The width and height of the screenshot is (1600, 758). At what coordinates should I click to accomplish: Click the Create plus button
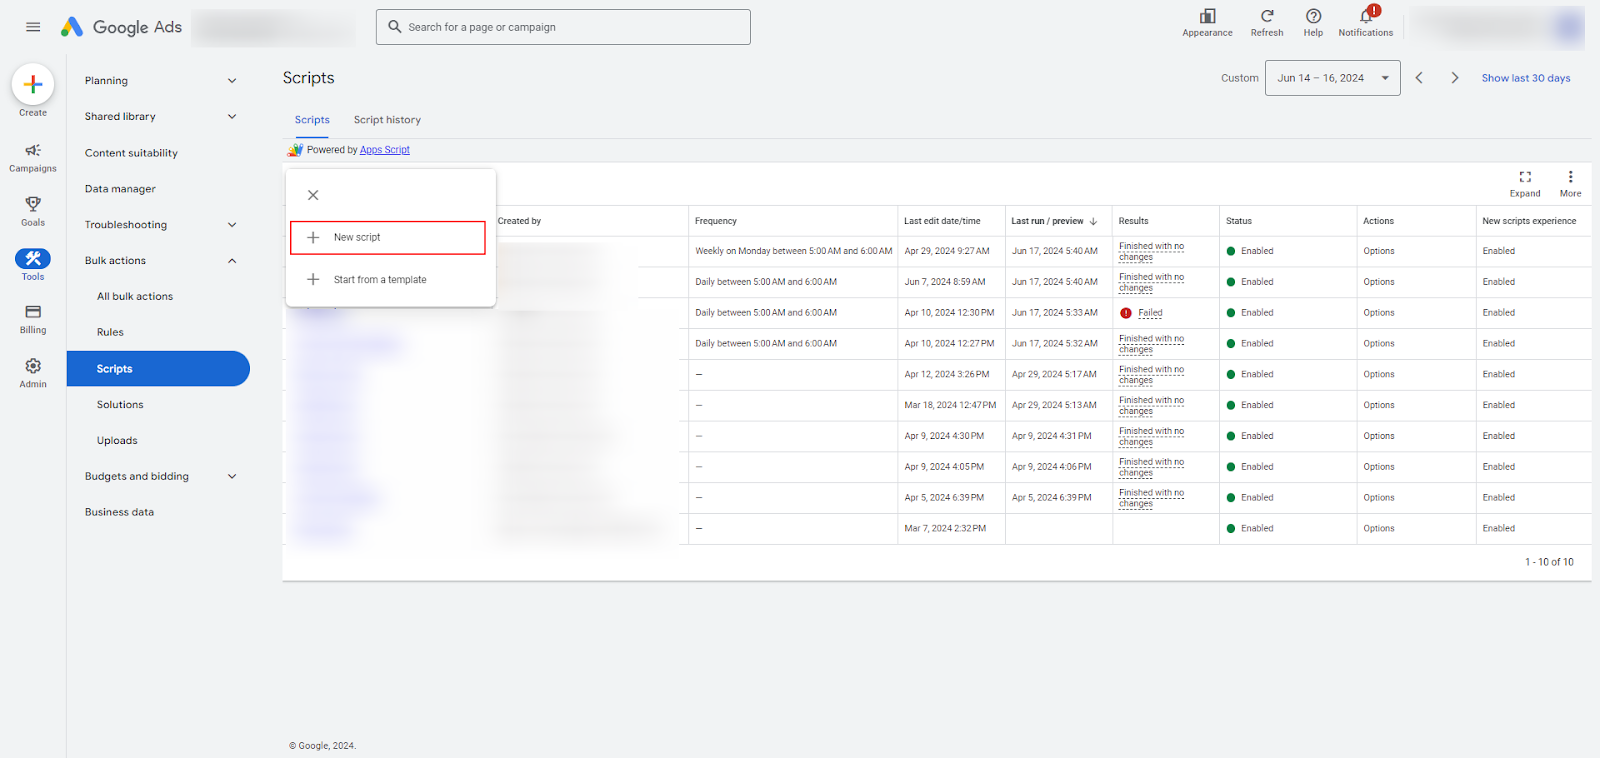[x=33, y=85]
